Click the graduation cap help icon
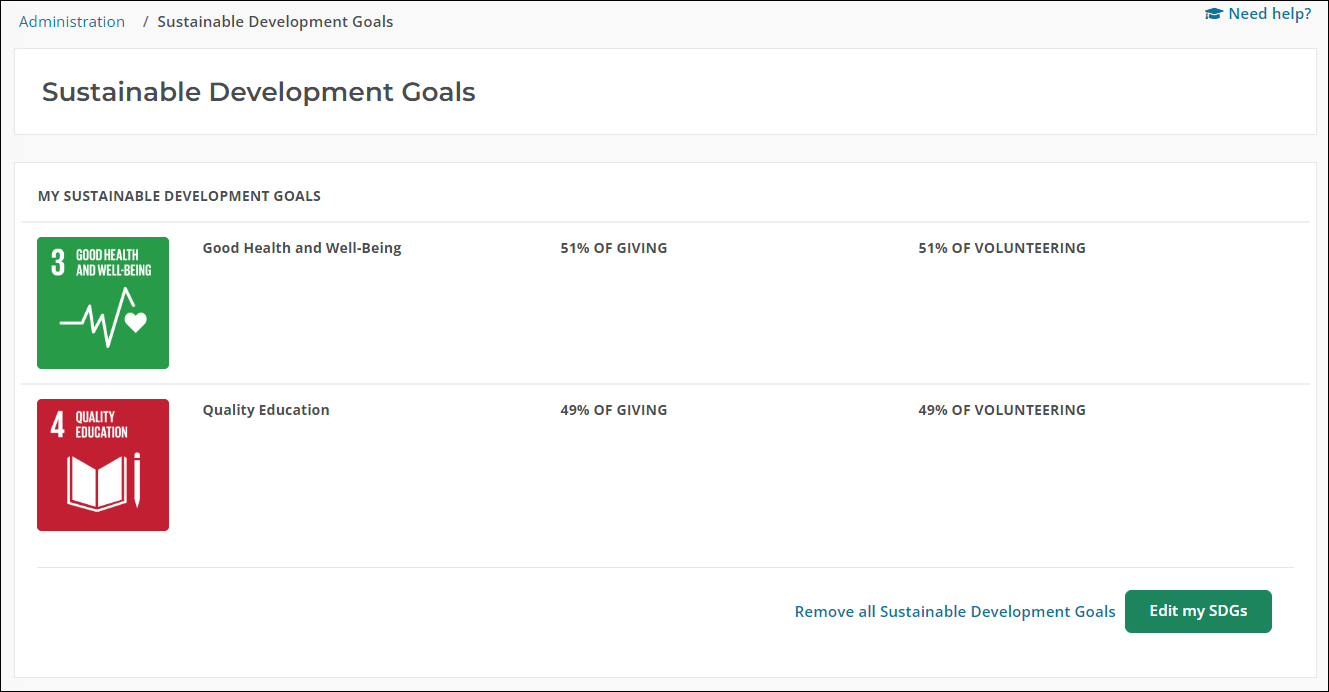Image resolution: width=1329 pixels, height=692 pixels. 1214,14
